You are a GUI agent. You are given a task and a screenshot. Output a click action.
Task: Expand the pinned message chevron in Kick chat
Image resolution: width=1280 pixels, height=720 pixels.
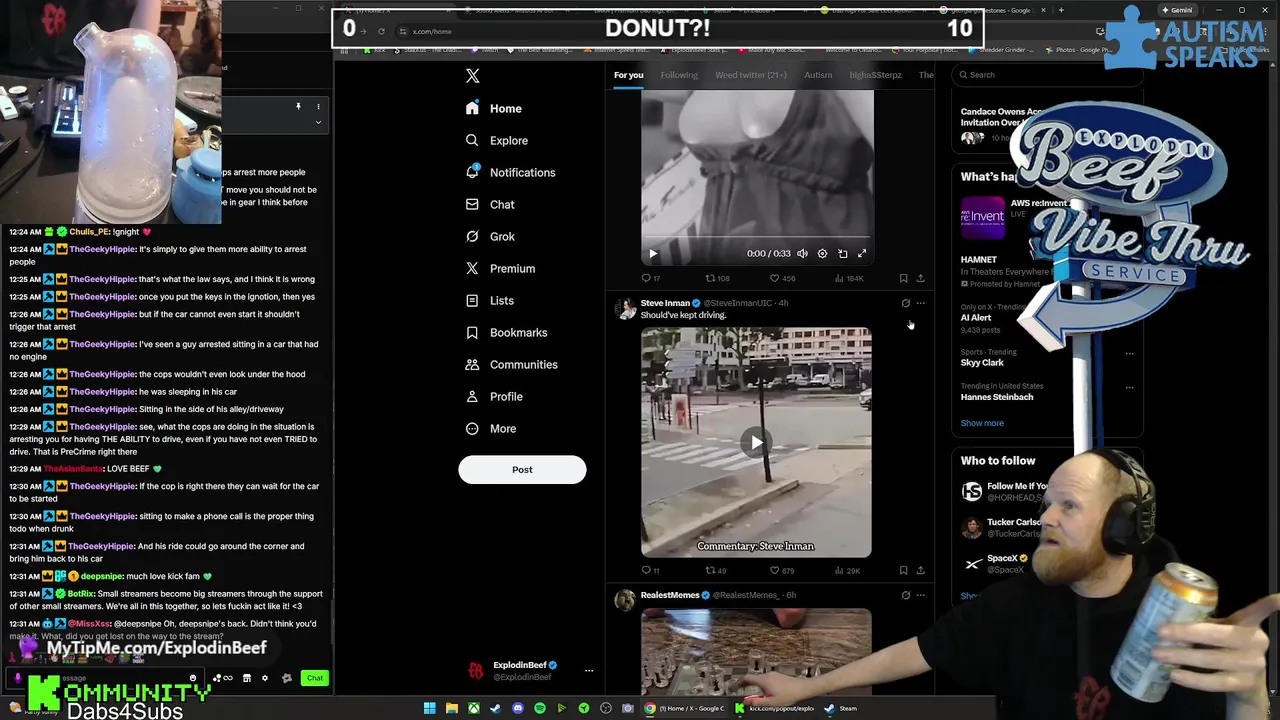pyautogui.click(x=318, y=122)
